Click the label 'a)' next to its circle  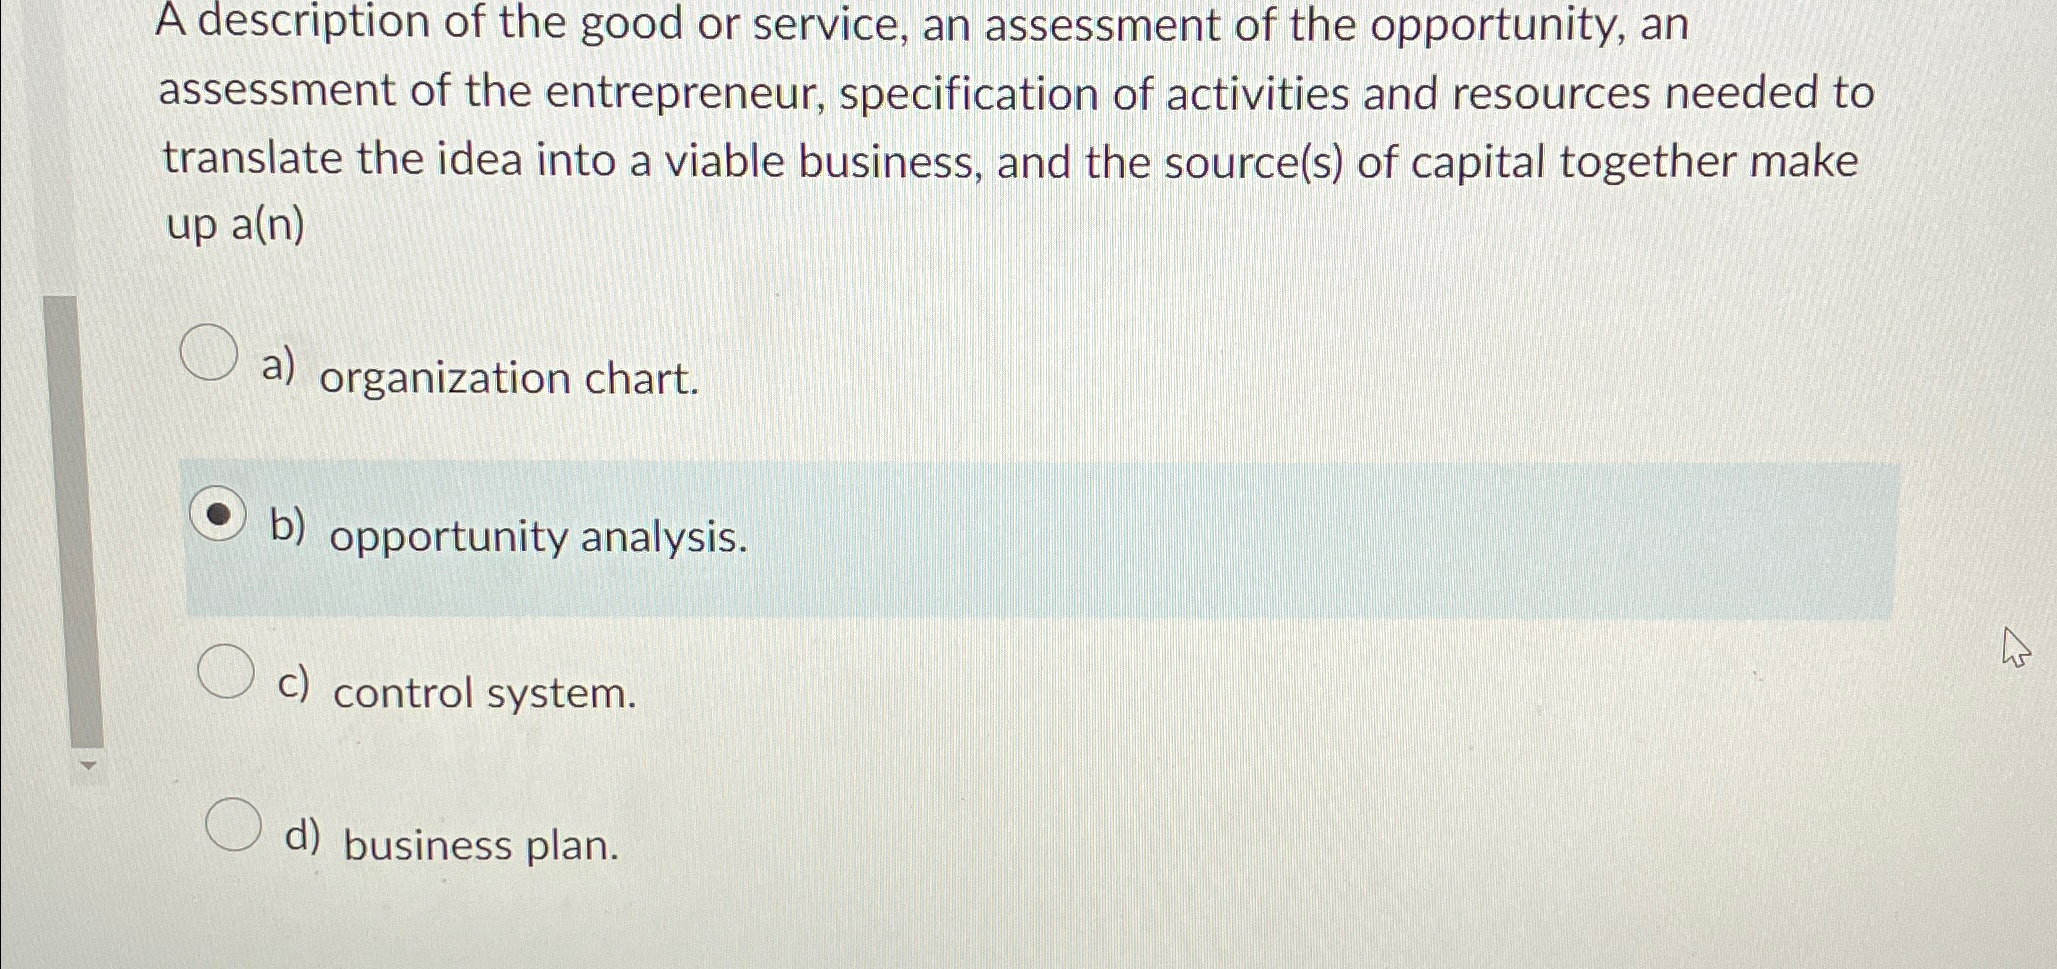pyautogui.click(x=281, y=365)
